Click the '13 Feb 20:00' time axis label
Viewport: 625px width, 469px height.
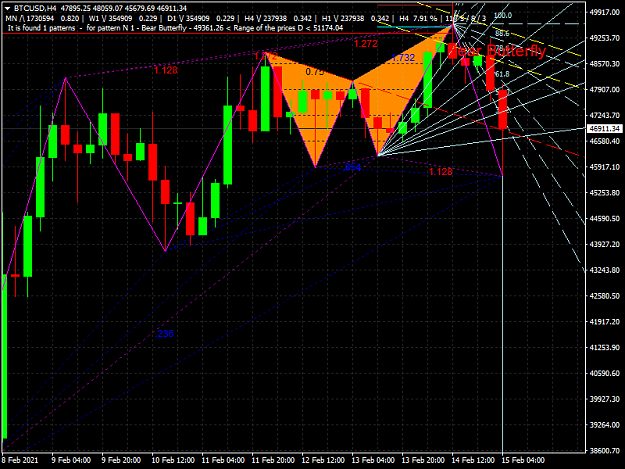point(423,460)
